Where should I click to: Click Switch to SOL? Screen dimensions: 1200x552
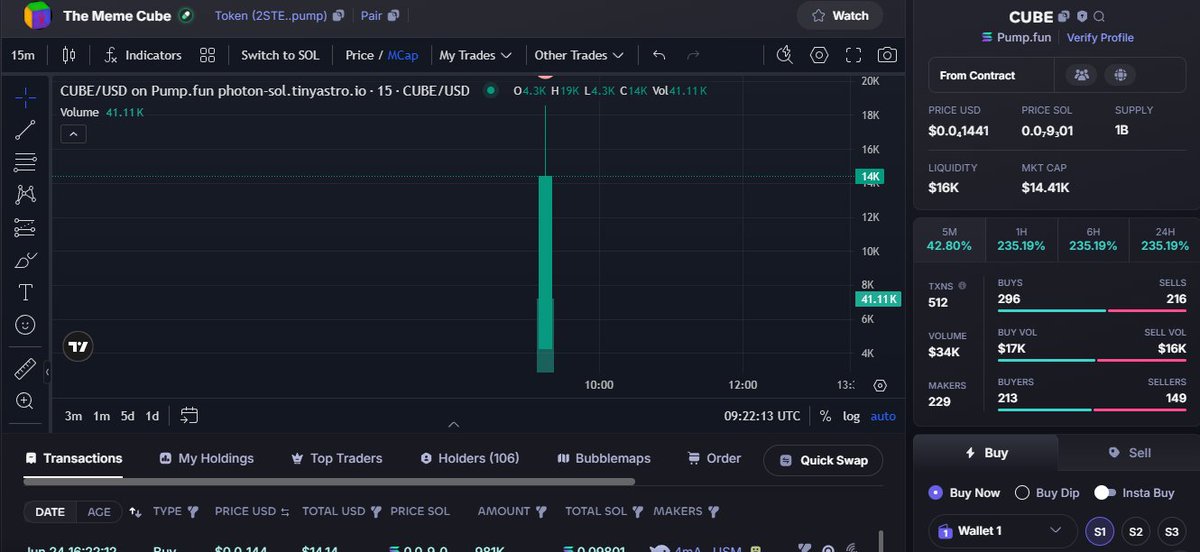point(280,55)
